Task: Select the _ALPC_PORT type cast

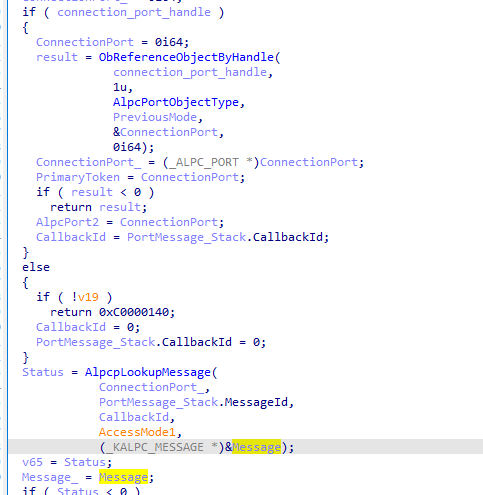Action: 211,162
